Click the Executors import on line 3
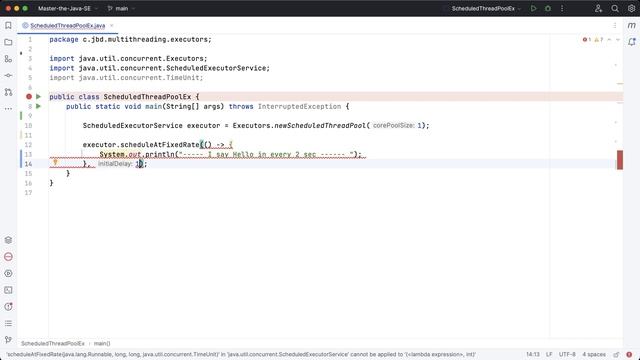 (128, 58)
